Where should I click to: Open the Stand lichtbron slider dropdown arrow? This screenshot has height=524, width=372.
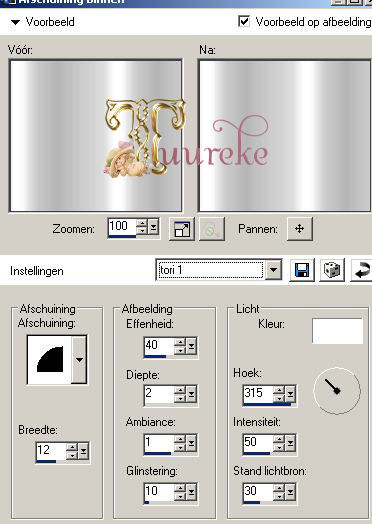point(290,492)
